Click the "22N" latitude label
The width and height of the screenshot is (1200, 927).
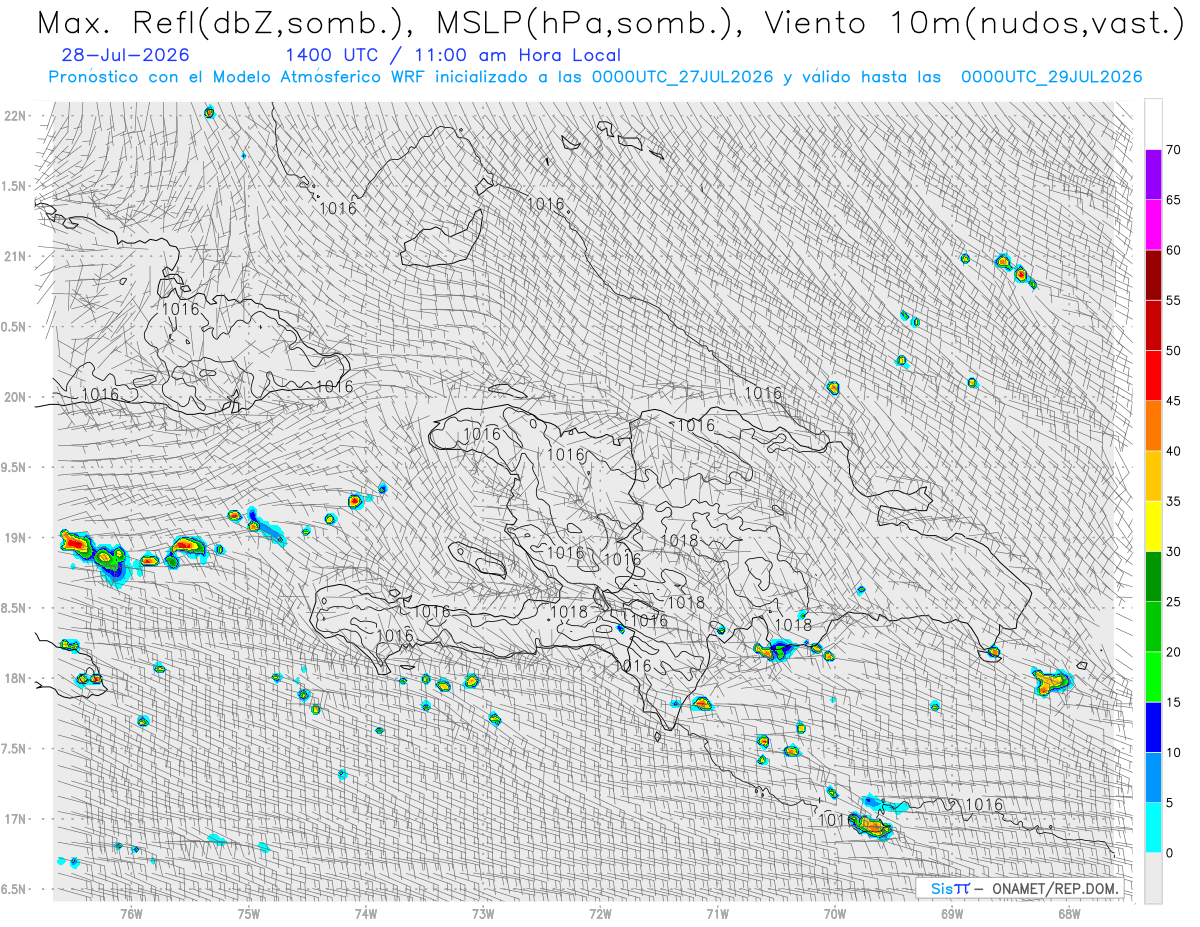pos(16,116)
